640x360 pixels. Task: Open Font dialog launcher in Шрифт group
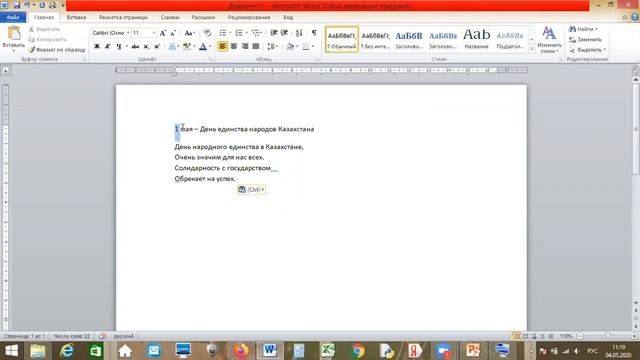pyautogui.click(x=211, y=60)
